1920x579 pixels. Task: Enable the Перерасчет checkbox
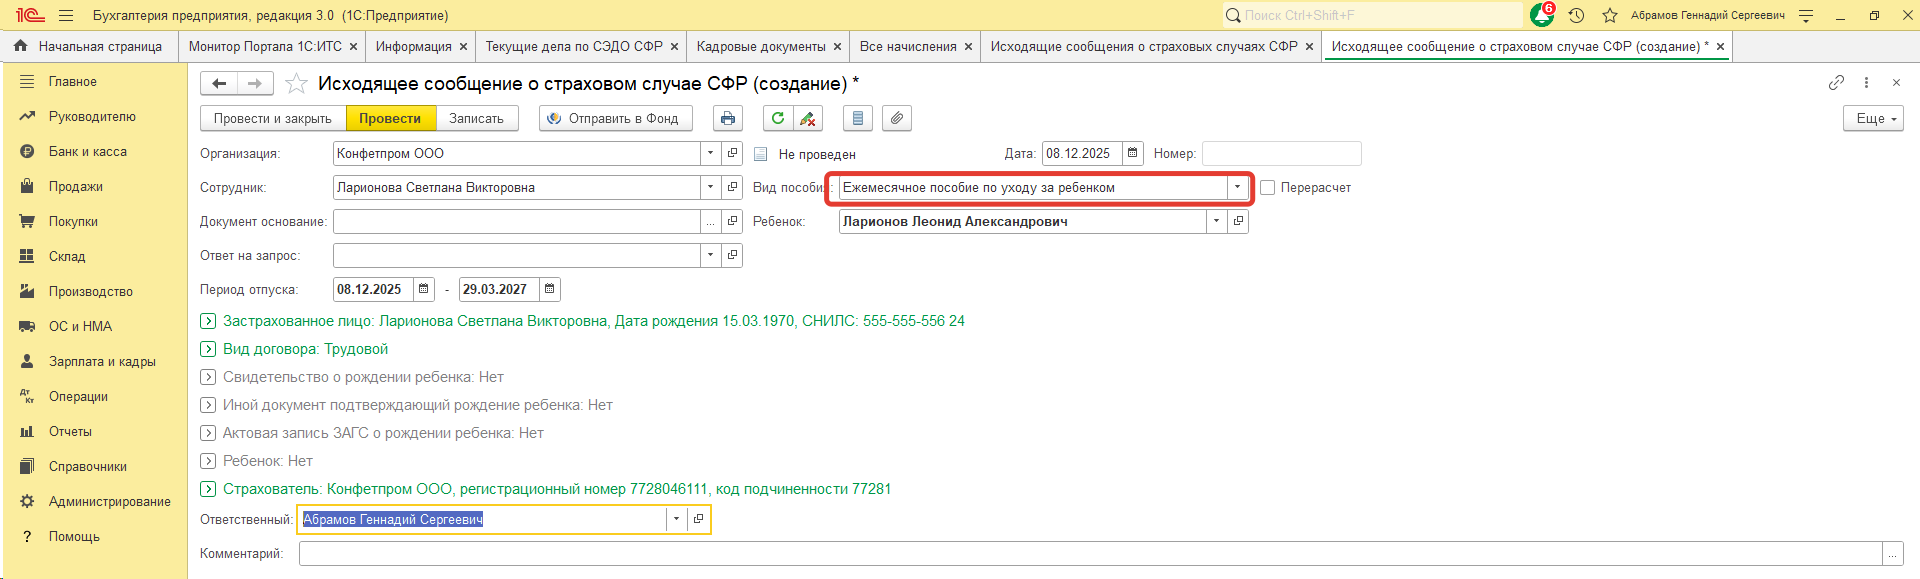(x=1268, y=188)
